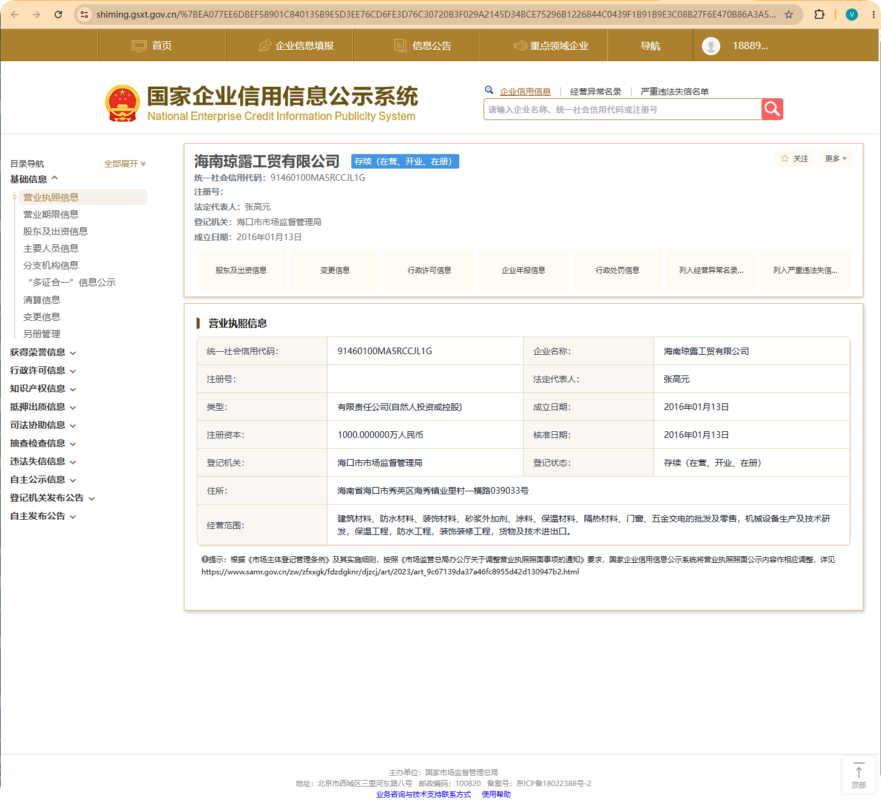
Task: Click the user avatar icon beside 18889
Action: click(x=711, y=46)
